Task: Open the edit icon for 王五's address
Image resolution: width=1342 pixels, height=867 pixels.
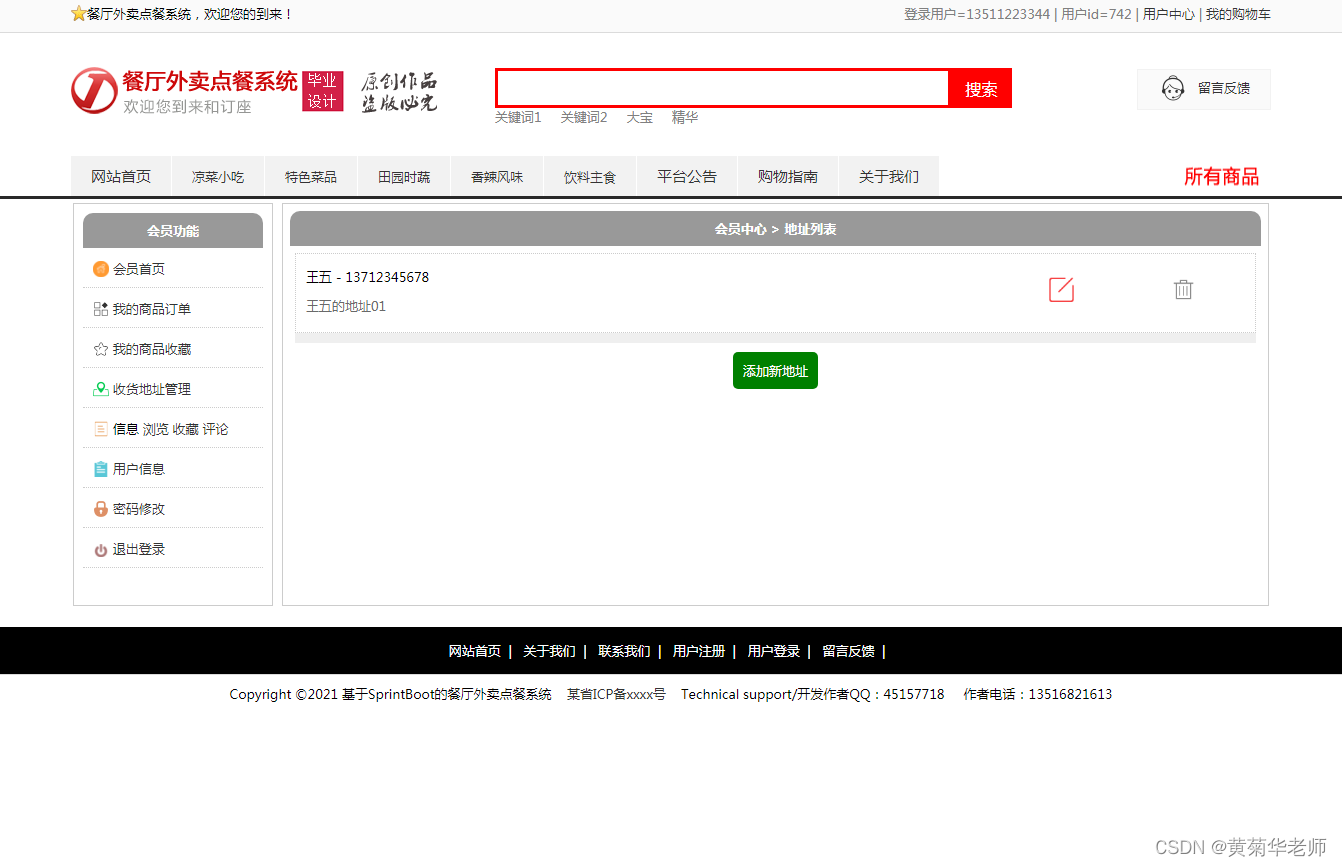Action: click(1061, 289)
